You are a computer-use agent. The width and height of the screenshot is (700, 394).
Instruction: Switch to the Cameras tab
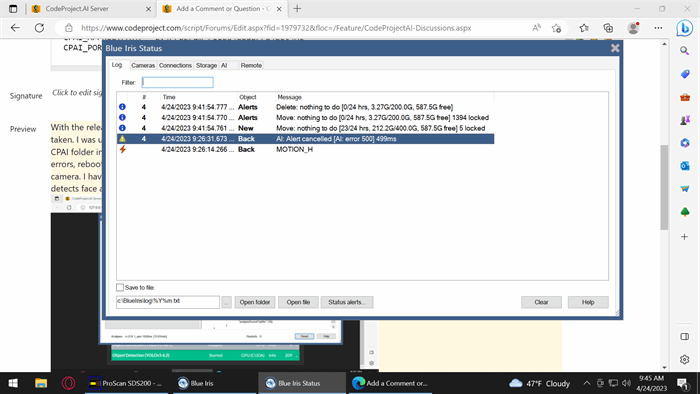tap(143, 65)
